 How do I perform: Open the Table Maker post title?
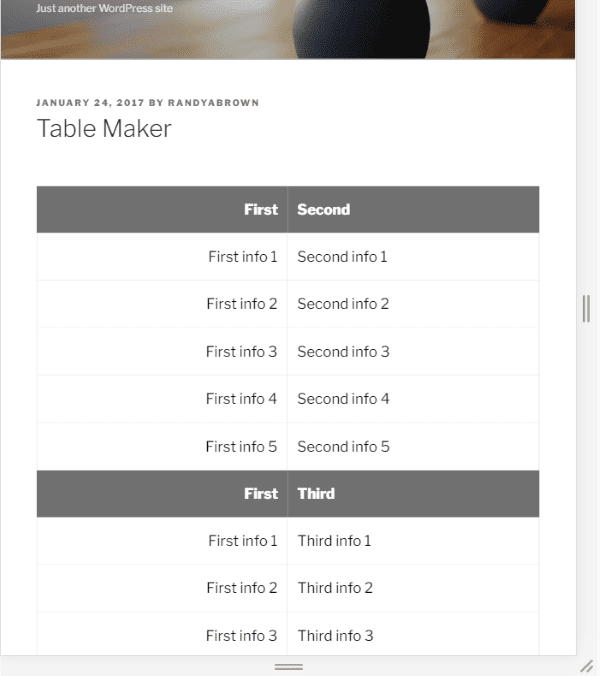point(104,128)
